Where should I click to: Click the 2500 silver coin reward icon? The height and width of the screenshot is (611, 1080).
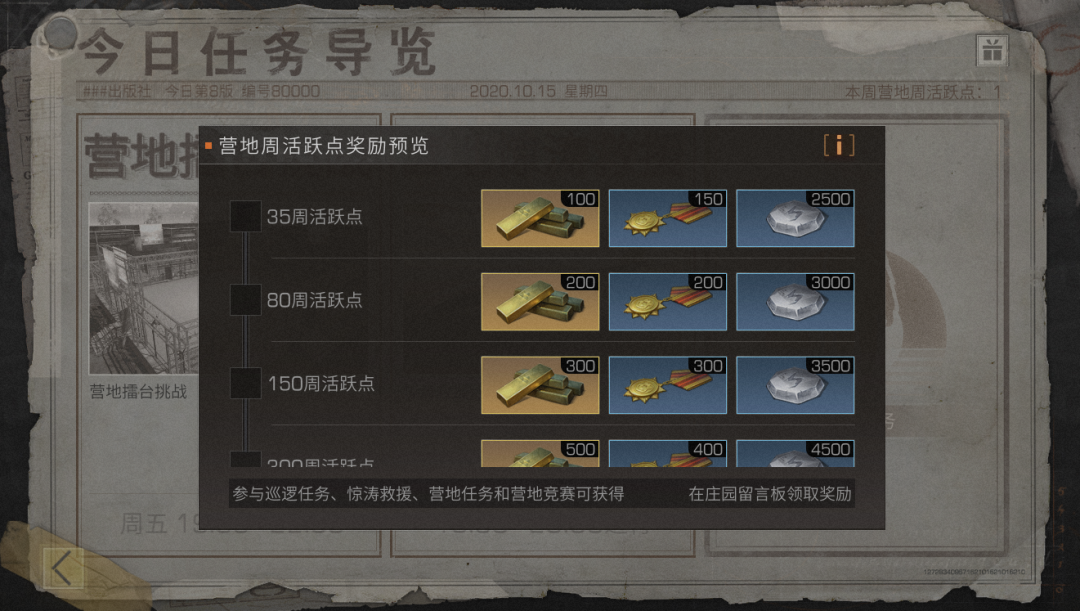pos(796,218)
